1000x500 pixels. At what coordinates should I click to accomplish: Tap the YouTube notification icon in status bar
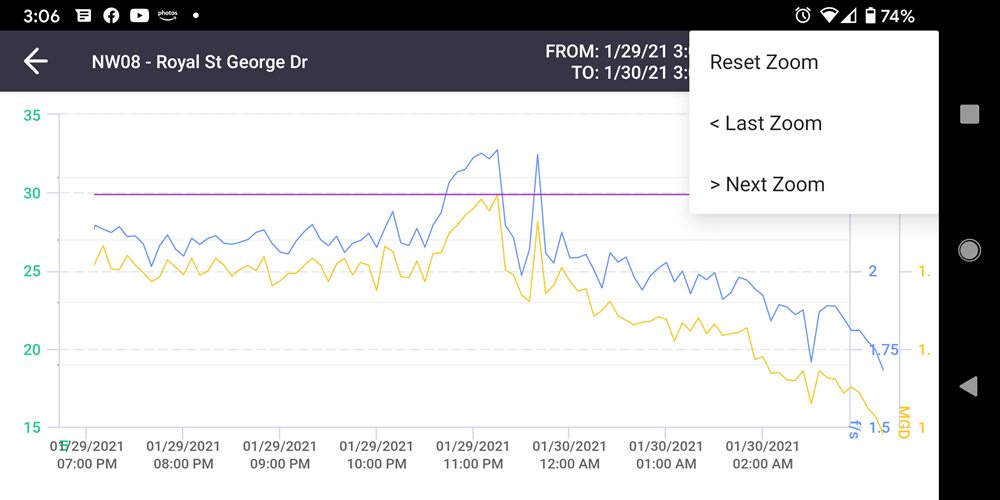coord(139,16)
